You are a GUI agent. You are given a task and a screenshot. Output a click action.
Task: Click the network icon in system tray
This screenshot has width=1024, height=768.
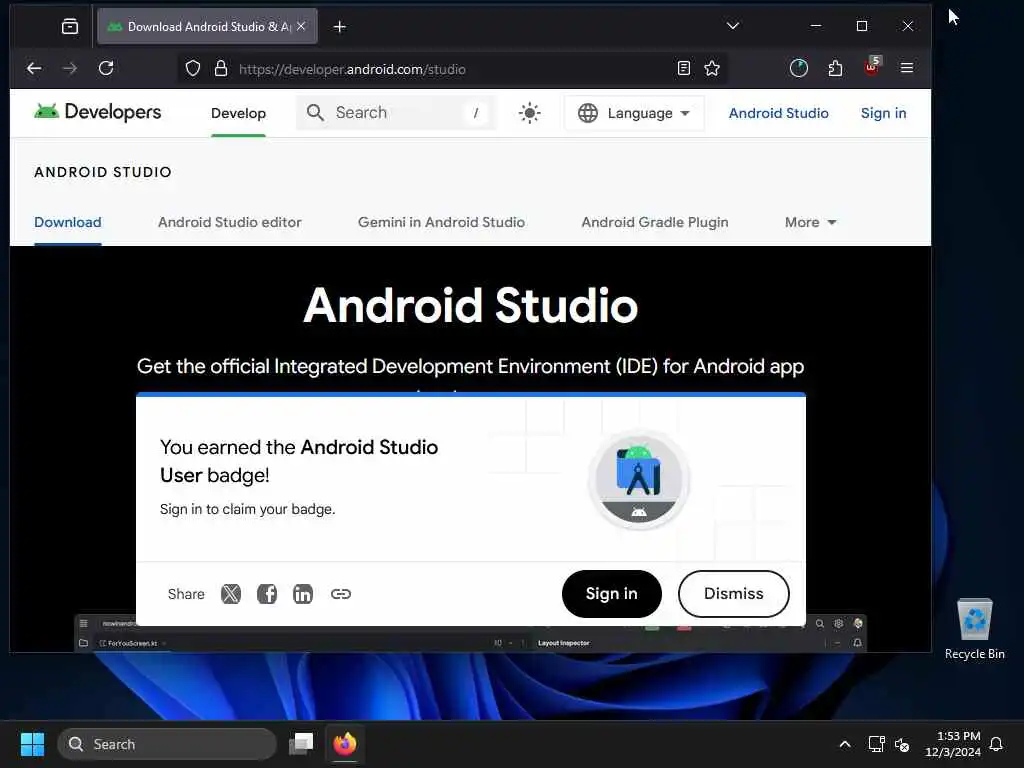tap(876, 744)
